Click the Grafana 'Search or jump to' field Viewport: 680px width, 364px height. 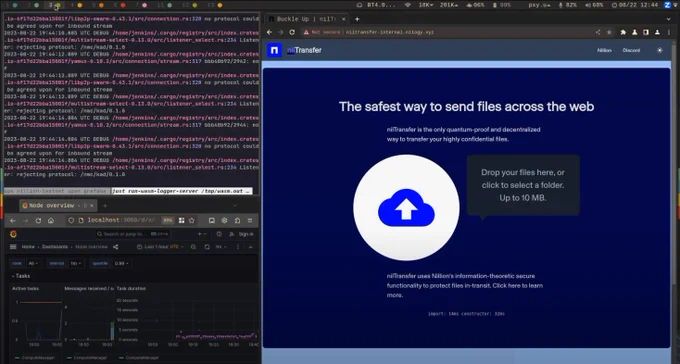click(132, 234)
